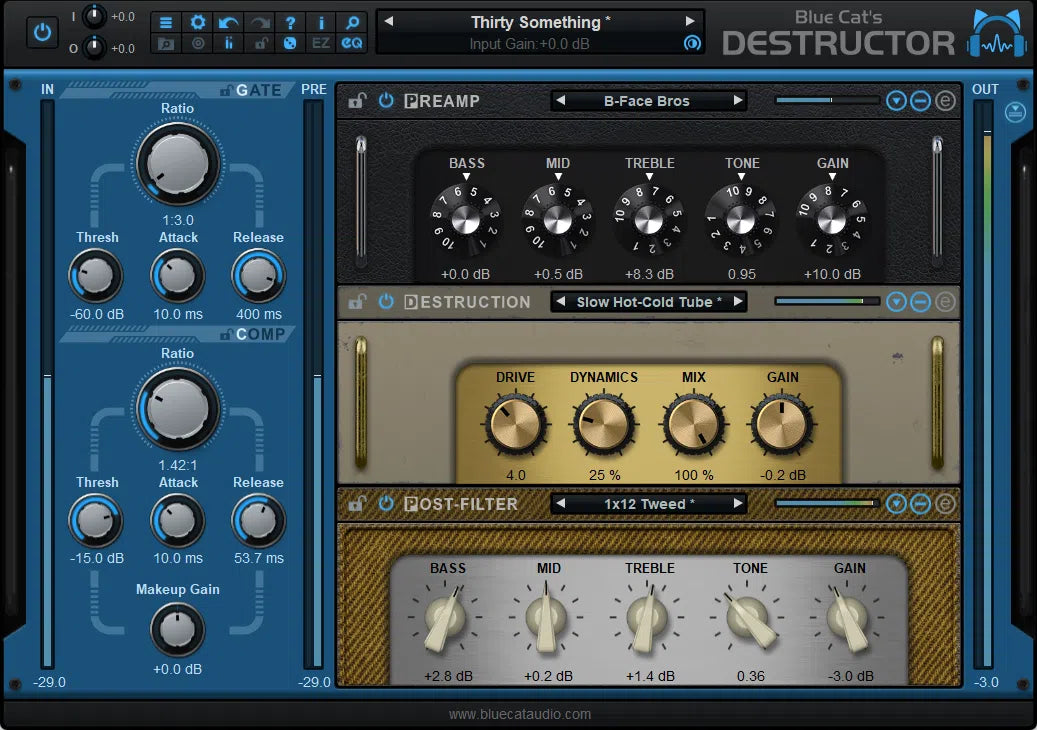
Task: Click the undo arrow icon
Action: tap(229, 23)
